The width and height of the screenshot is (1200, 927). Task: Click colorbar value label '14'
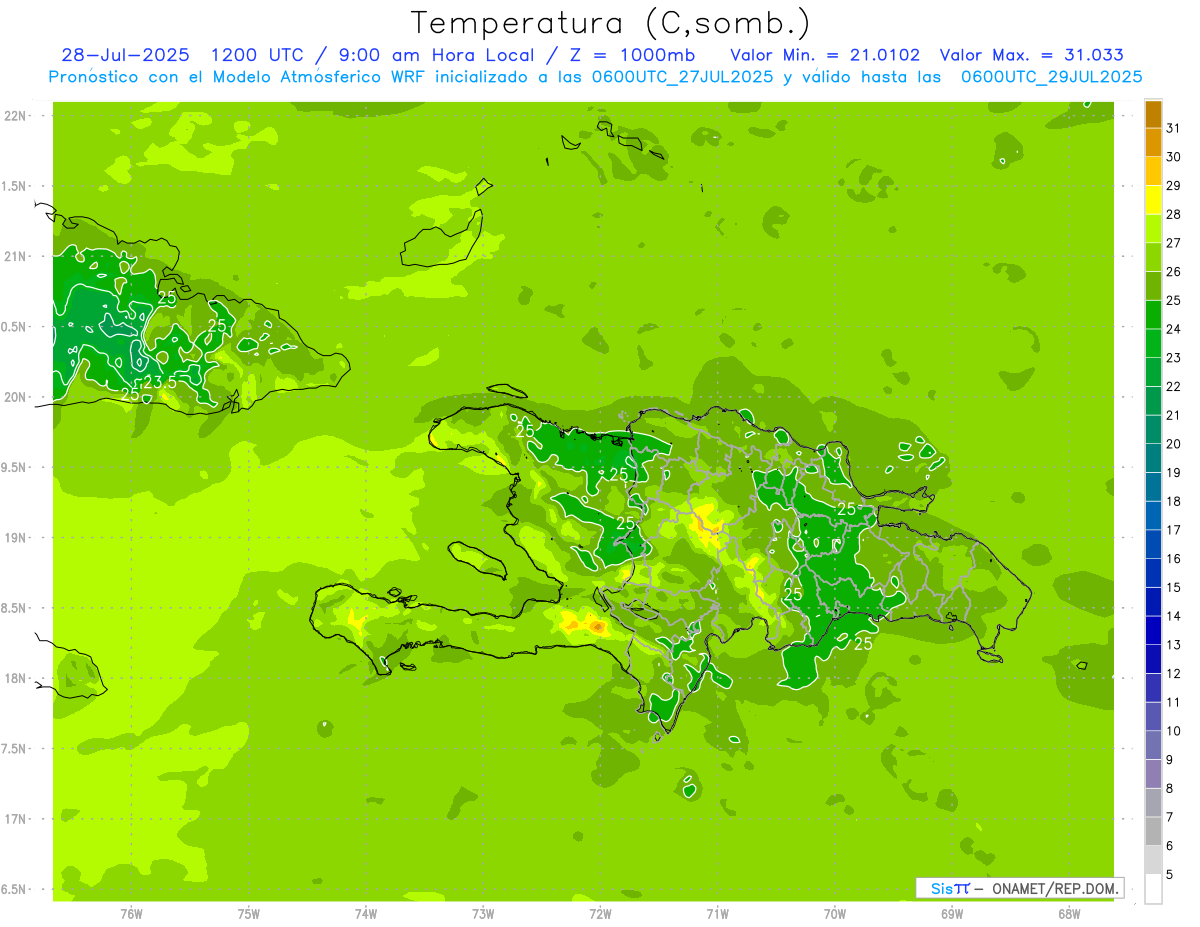pyautogui.click(x=1174, y=616)
